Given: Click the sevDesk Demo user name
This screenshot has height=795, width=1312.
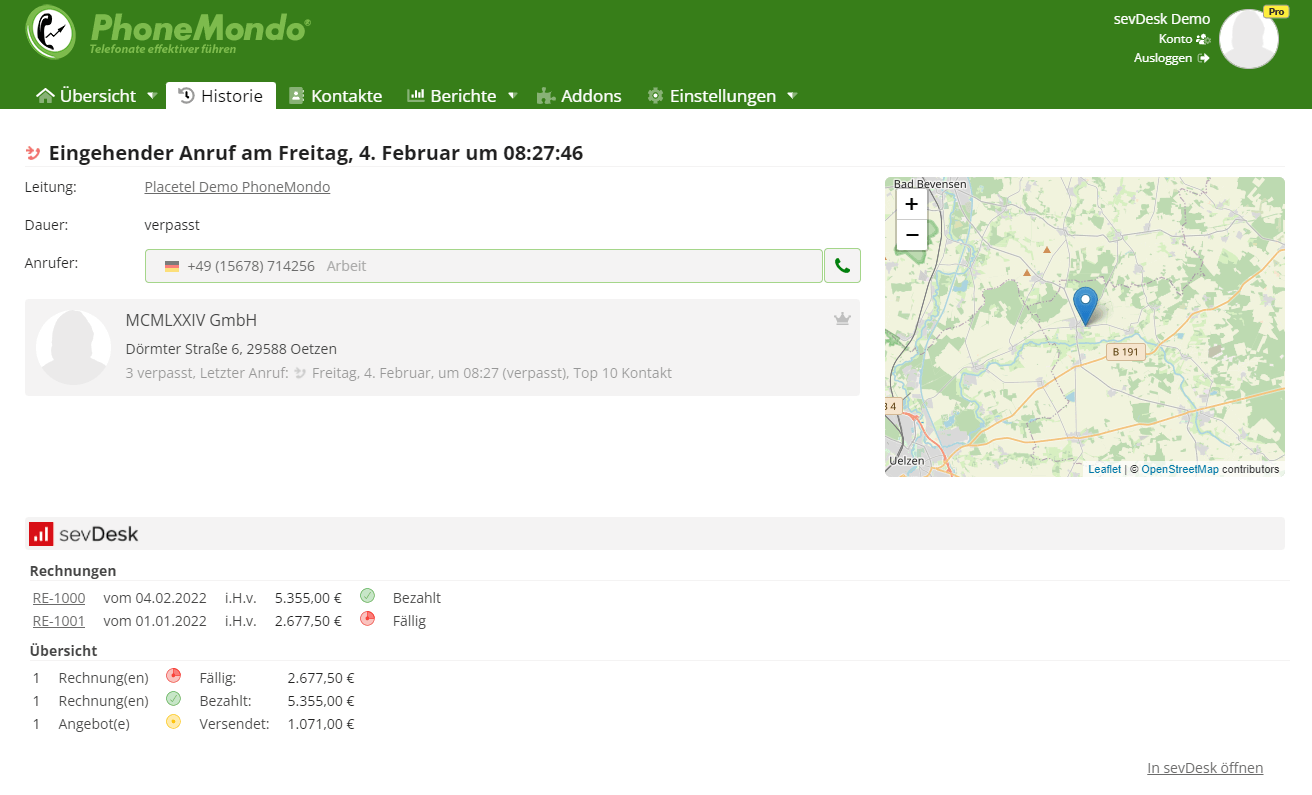Looking at the screenshot, I should 1162,19.
